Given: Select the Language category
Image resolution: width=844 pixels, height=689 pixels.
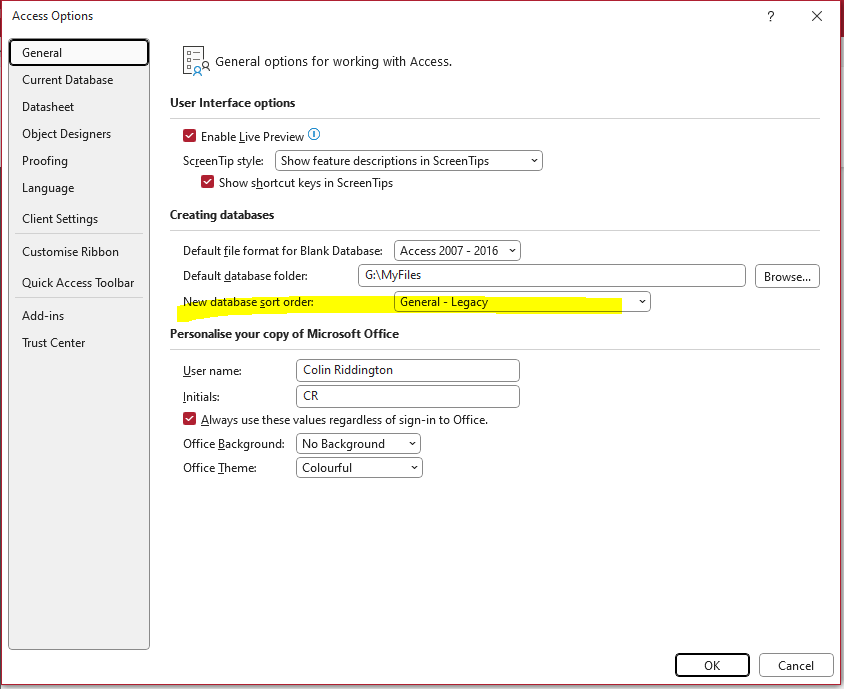Looking at the screenshot, I should pyautogui.click(x=79, y=188).
